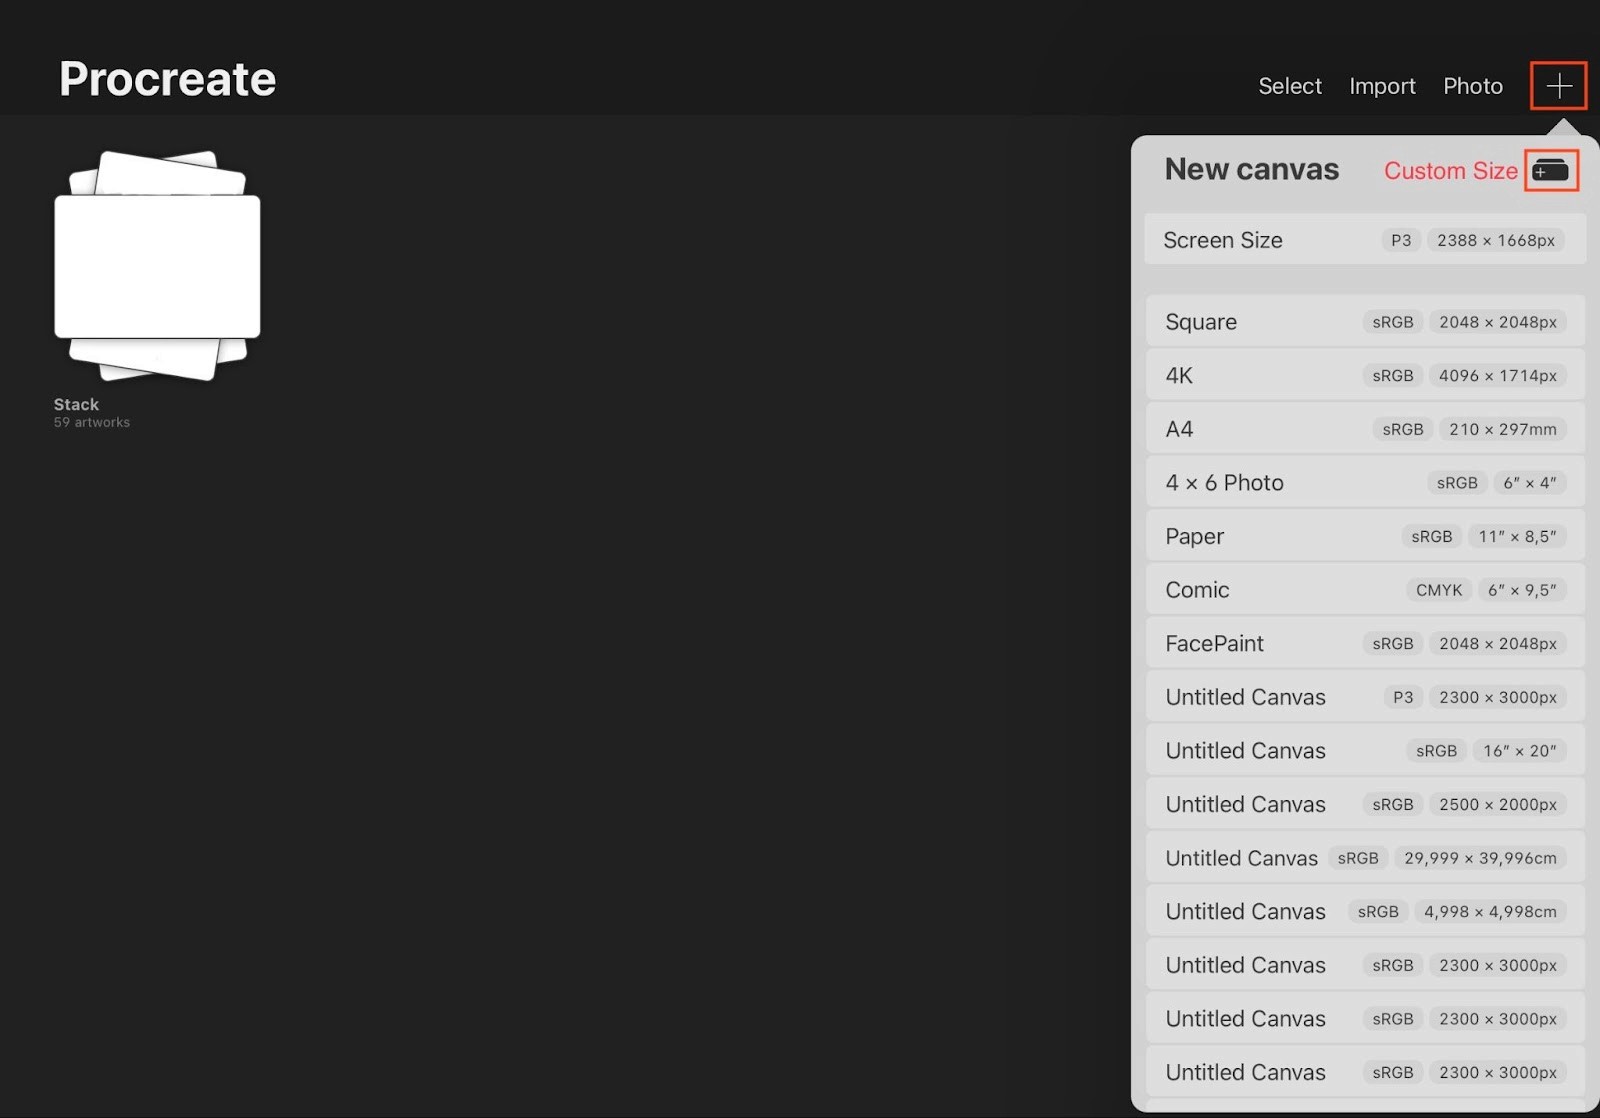Viewport: 1600px width, 1118px height.
Task: Open the Stack thumbnail with 59 artworks
Action: click(157, 266)
